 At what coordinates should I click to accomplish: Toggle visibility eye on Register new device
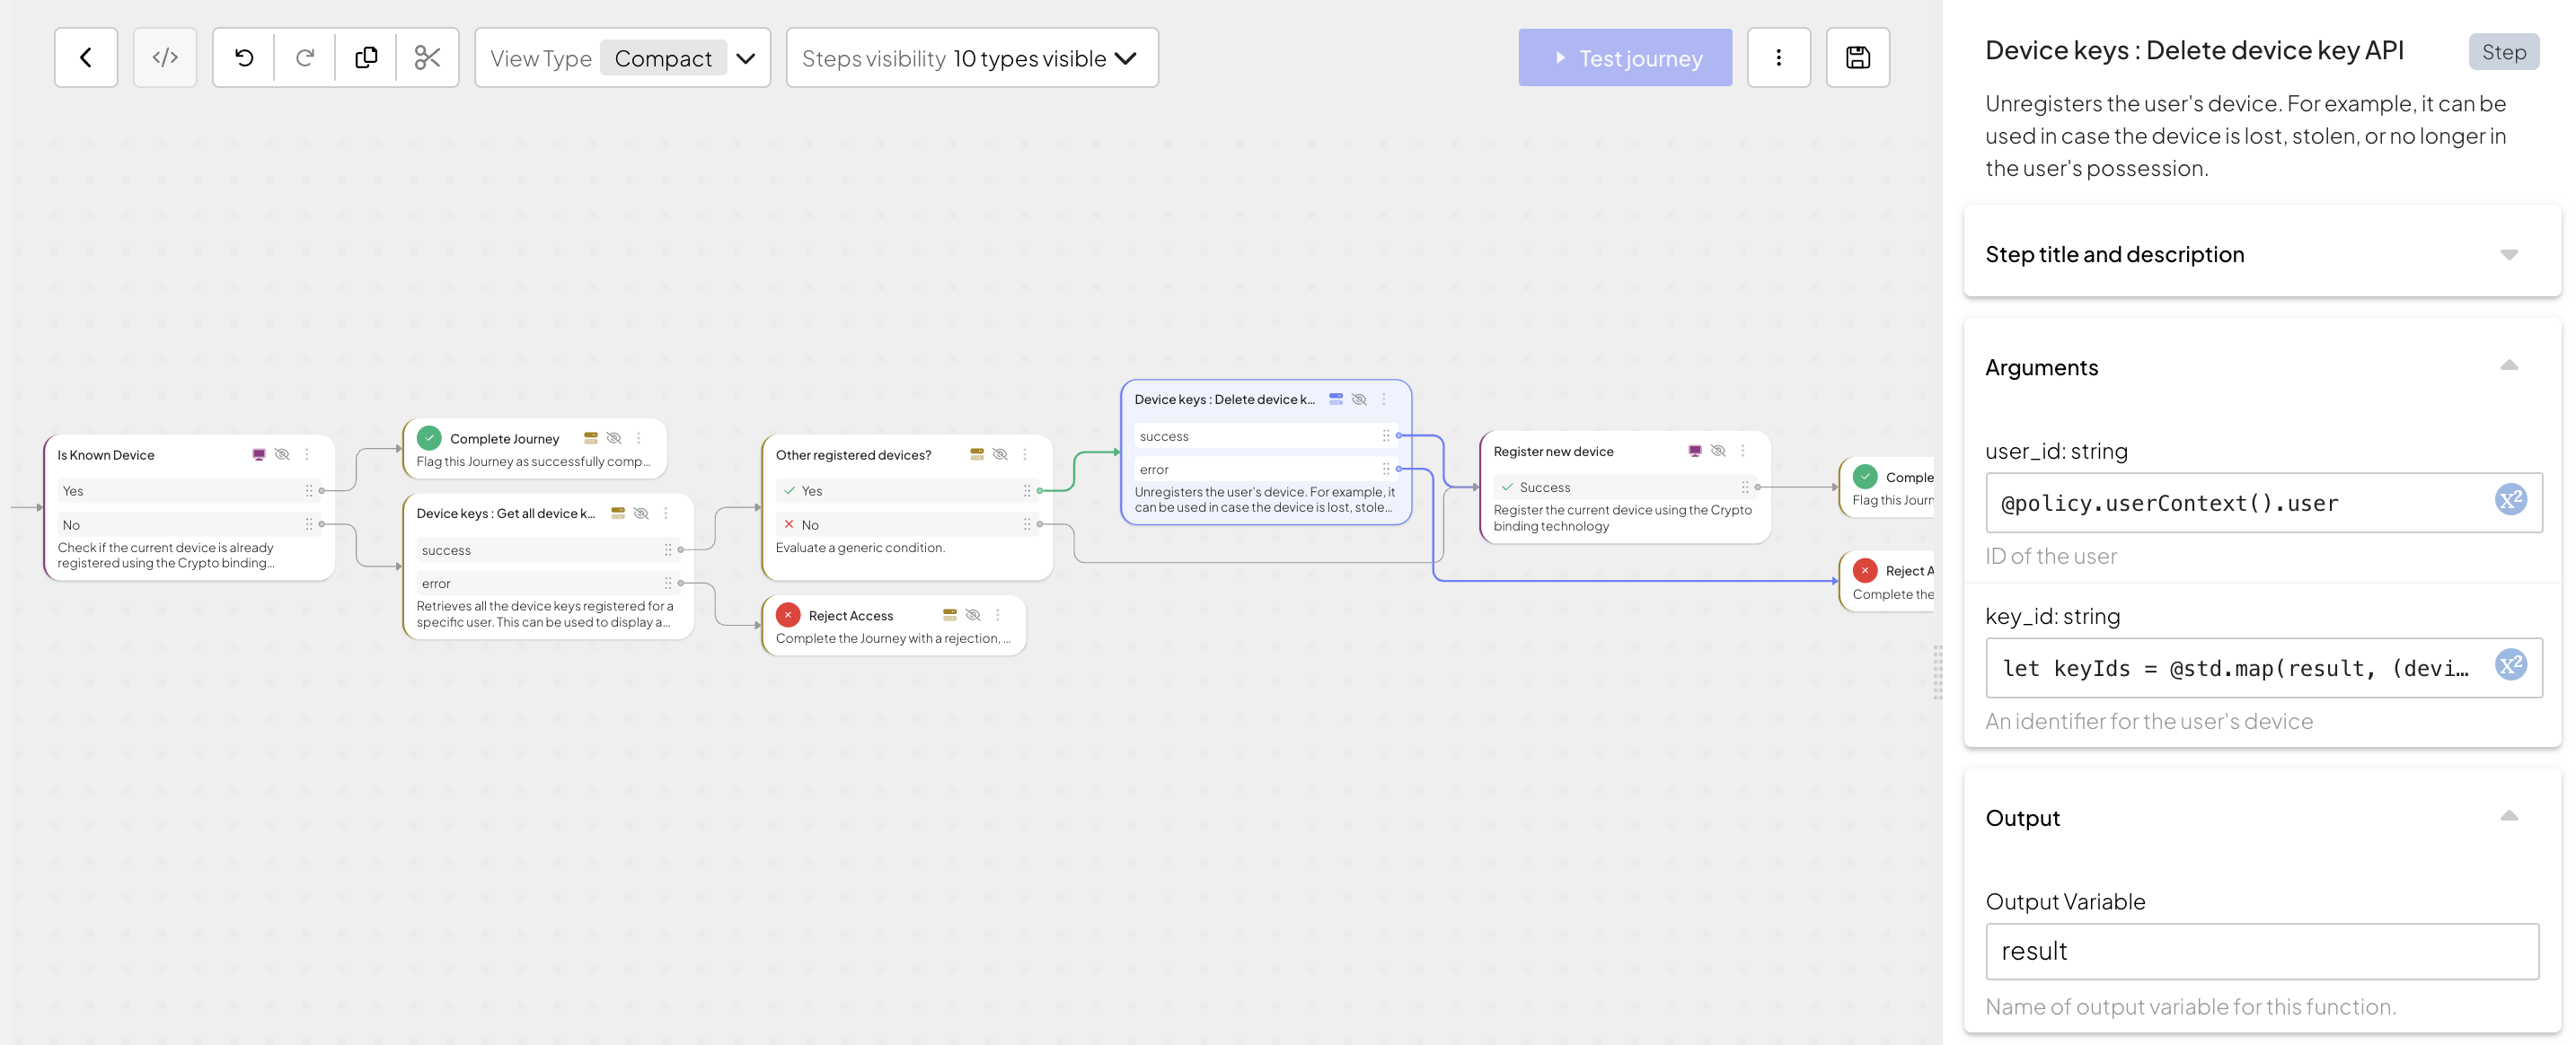1718,451
